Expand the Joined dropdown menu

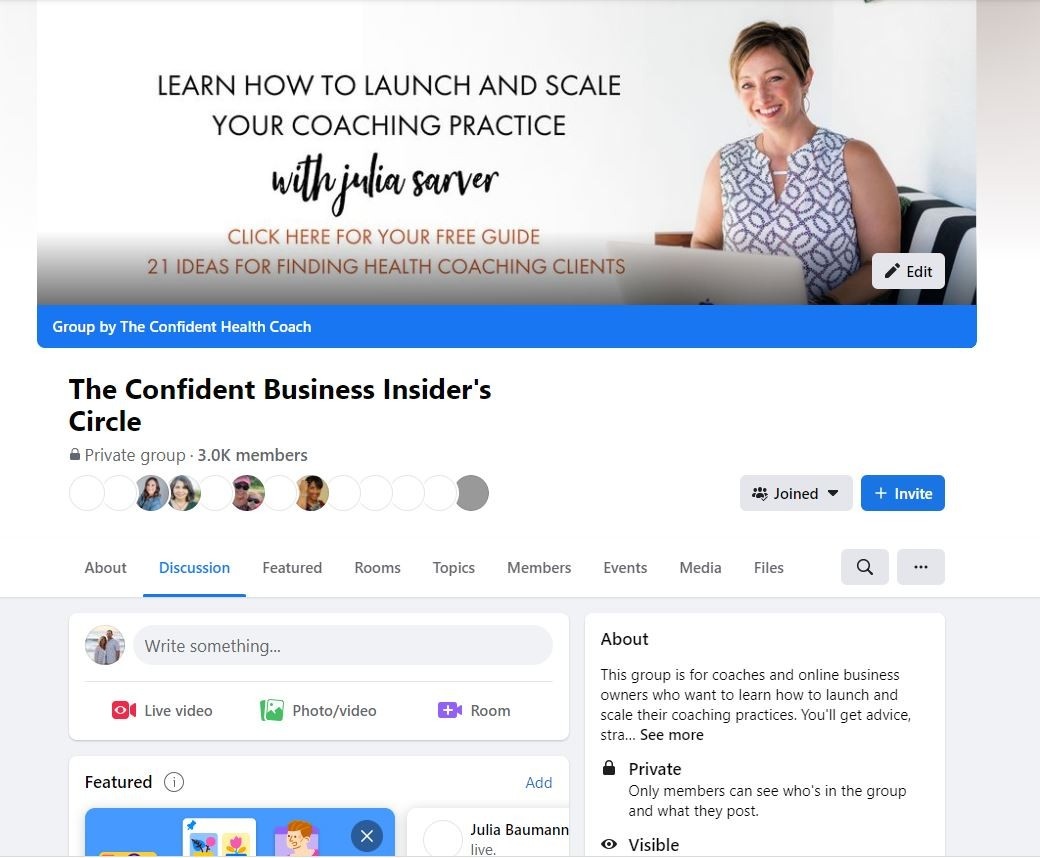[796, 493]
